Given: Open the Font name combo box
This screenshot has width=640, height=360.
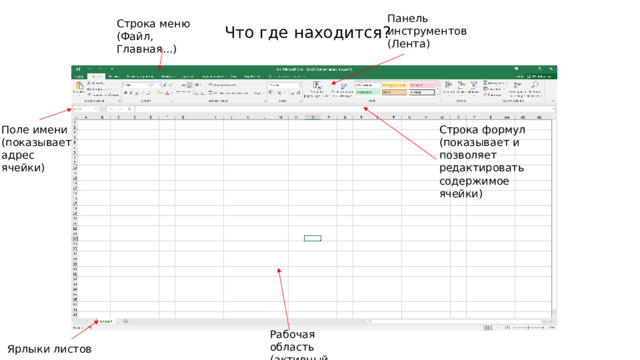Looking at the screenshot, I should [x=137, y=85].
